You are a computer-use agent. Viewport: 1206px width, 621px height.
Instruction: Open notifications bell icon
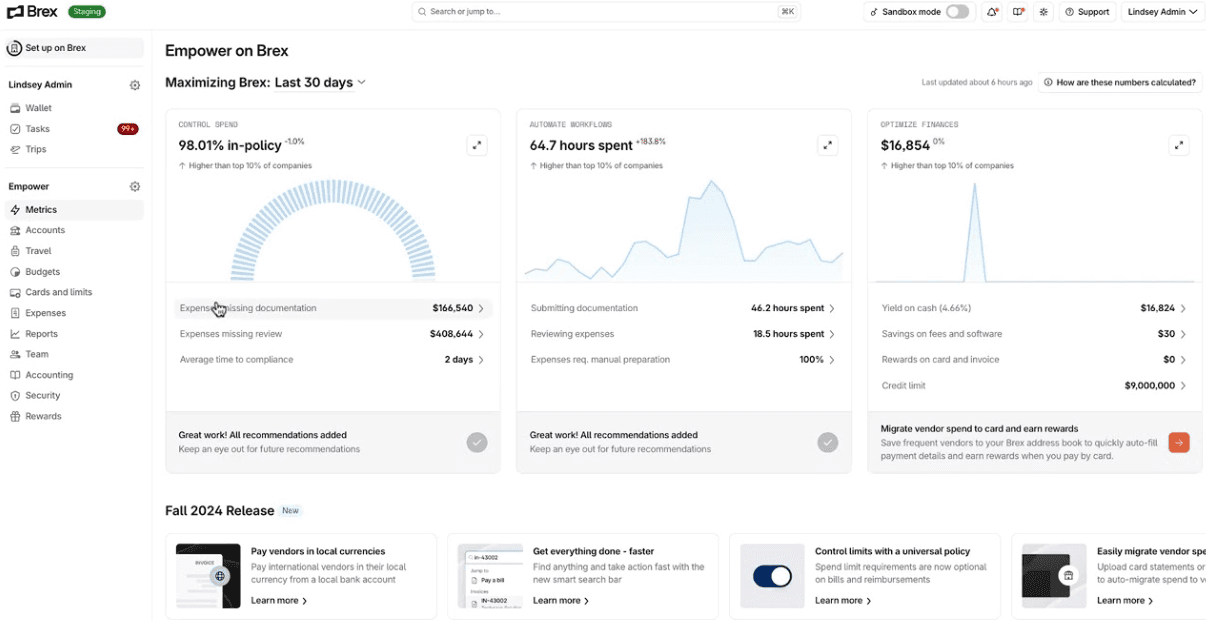[x=992, y=12]
